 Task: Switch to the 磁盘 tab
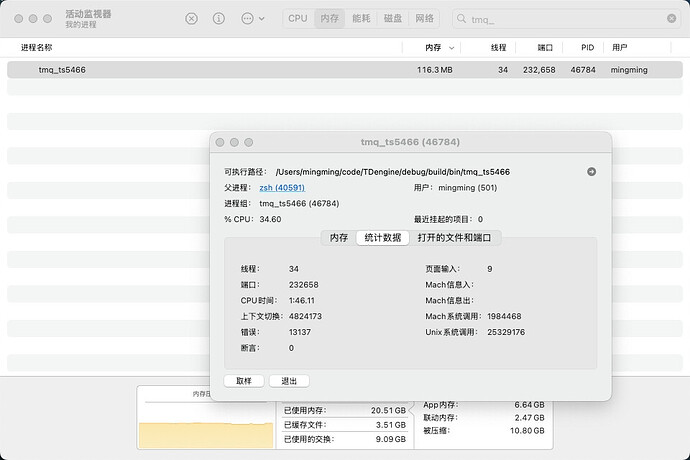(x=393, y=18)
